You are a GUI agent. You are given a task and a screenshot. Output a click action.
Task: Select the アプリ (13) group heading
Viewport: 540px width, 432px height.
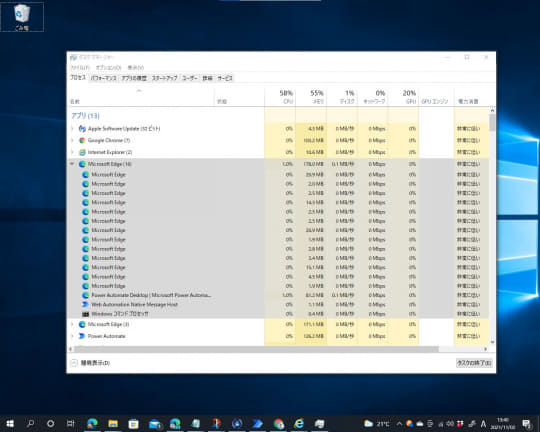point(85,116)
